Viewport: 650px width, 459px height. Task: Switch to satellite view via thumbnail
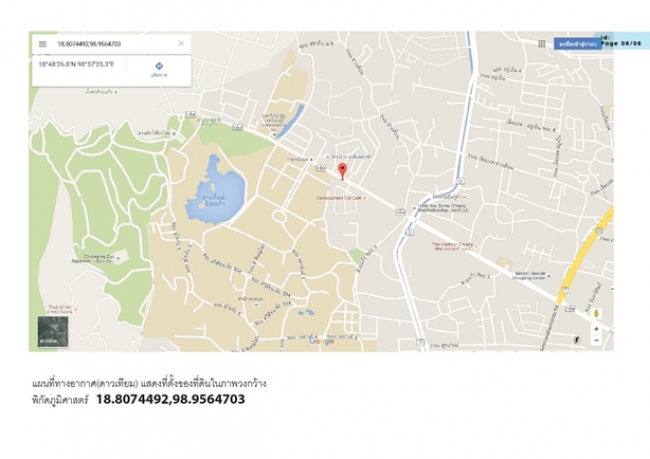point(53,331)
